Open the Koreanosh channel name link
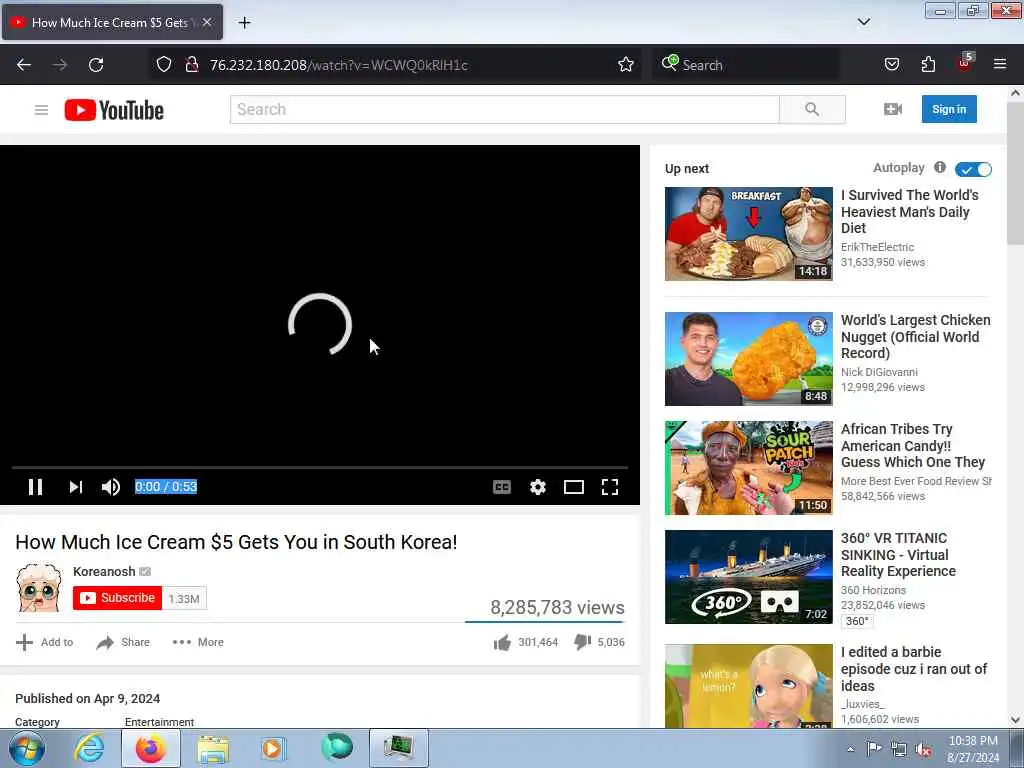 coord(104,571)
